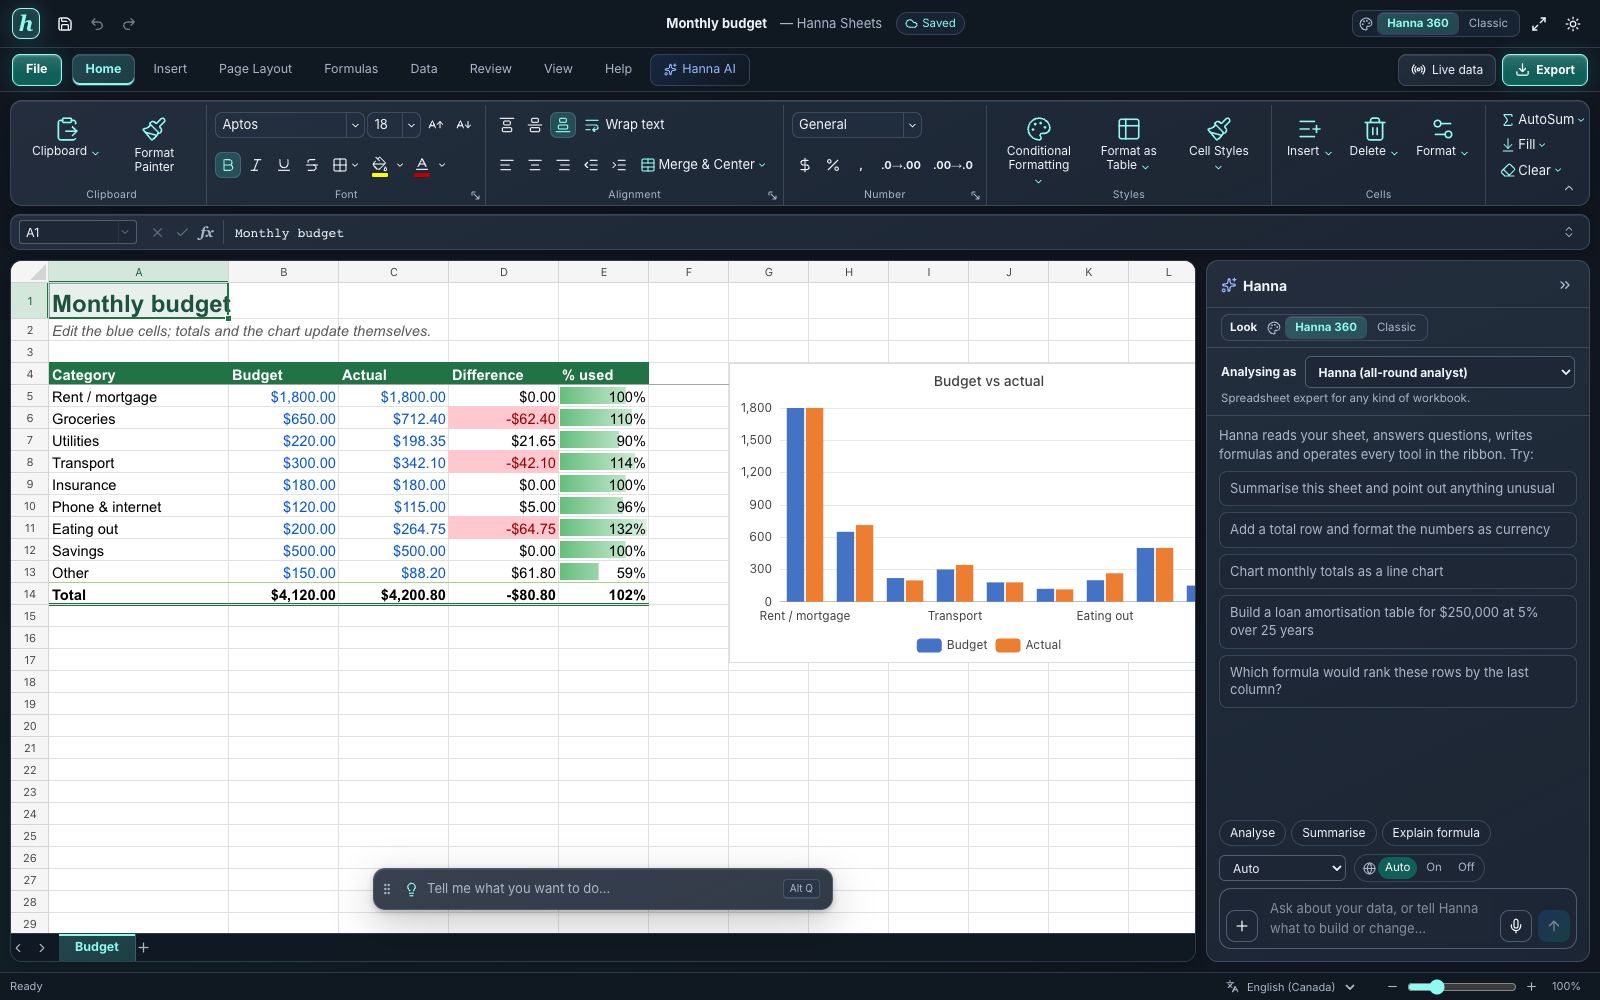The image size is (1600, 1000).
Task: Expand the General number format dropdown
Action: 912,125
